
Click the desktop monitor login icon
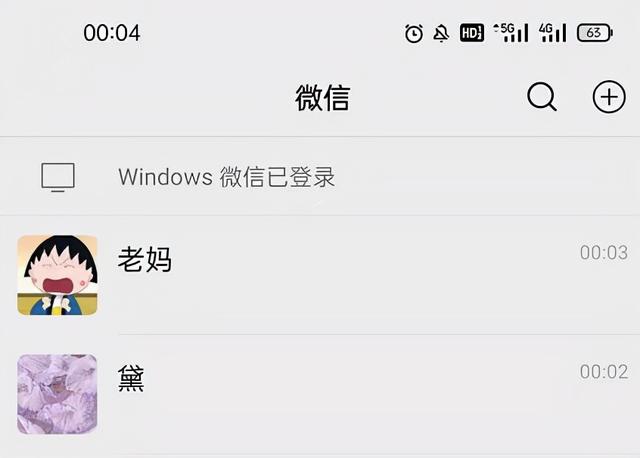pos(58,177)
